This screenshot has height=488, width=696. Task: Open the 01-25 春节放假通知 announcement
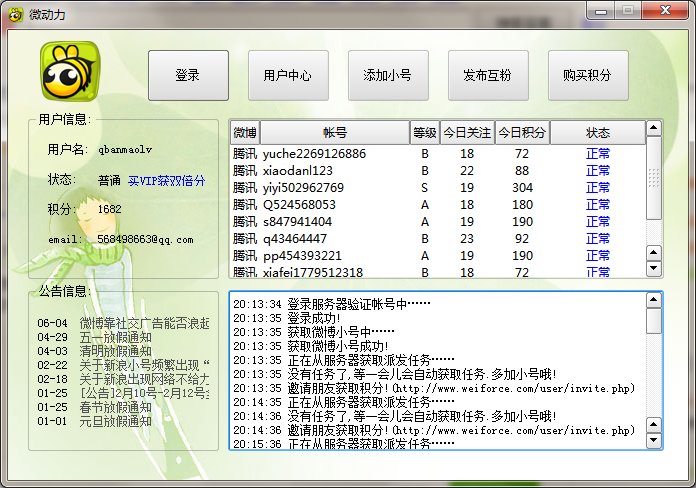pos(94,407)
